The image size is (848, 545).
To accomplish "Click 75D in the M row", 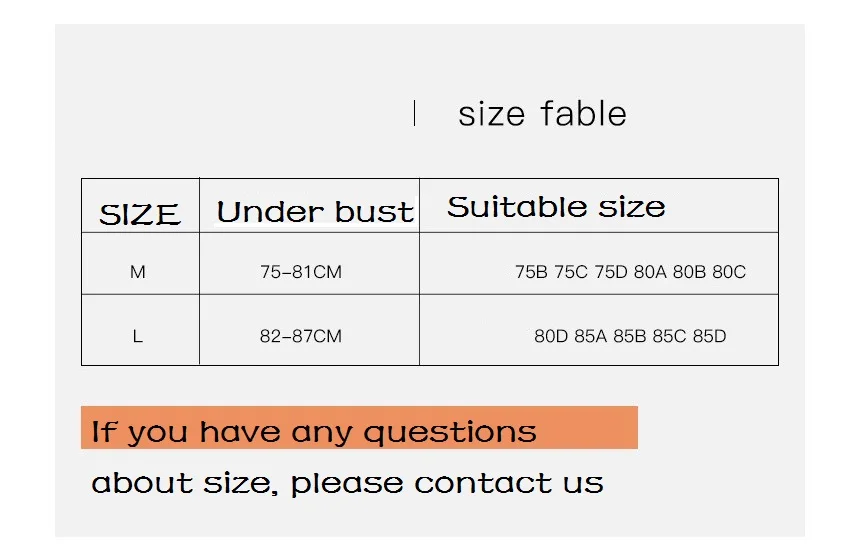I will pyautogui.click(x=610, y=272).
